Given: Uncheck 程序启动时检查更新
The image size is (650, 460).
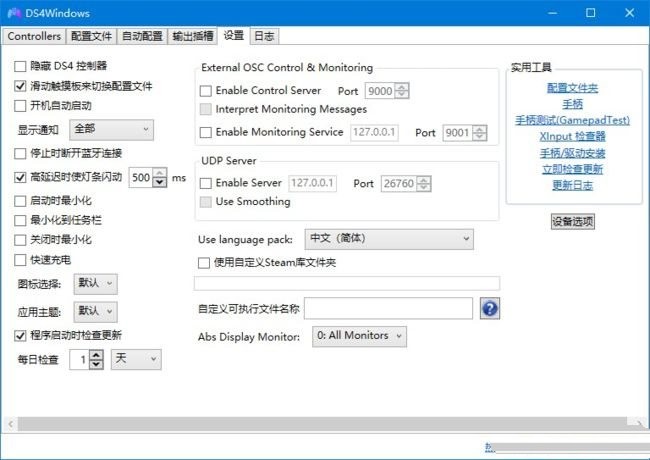Looking at the screenshot, I should (x=20, y=336).
